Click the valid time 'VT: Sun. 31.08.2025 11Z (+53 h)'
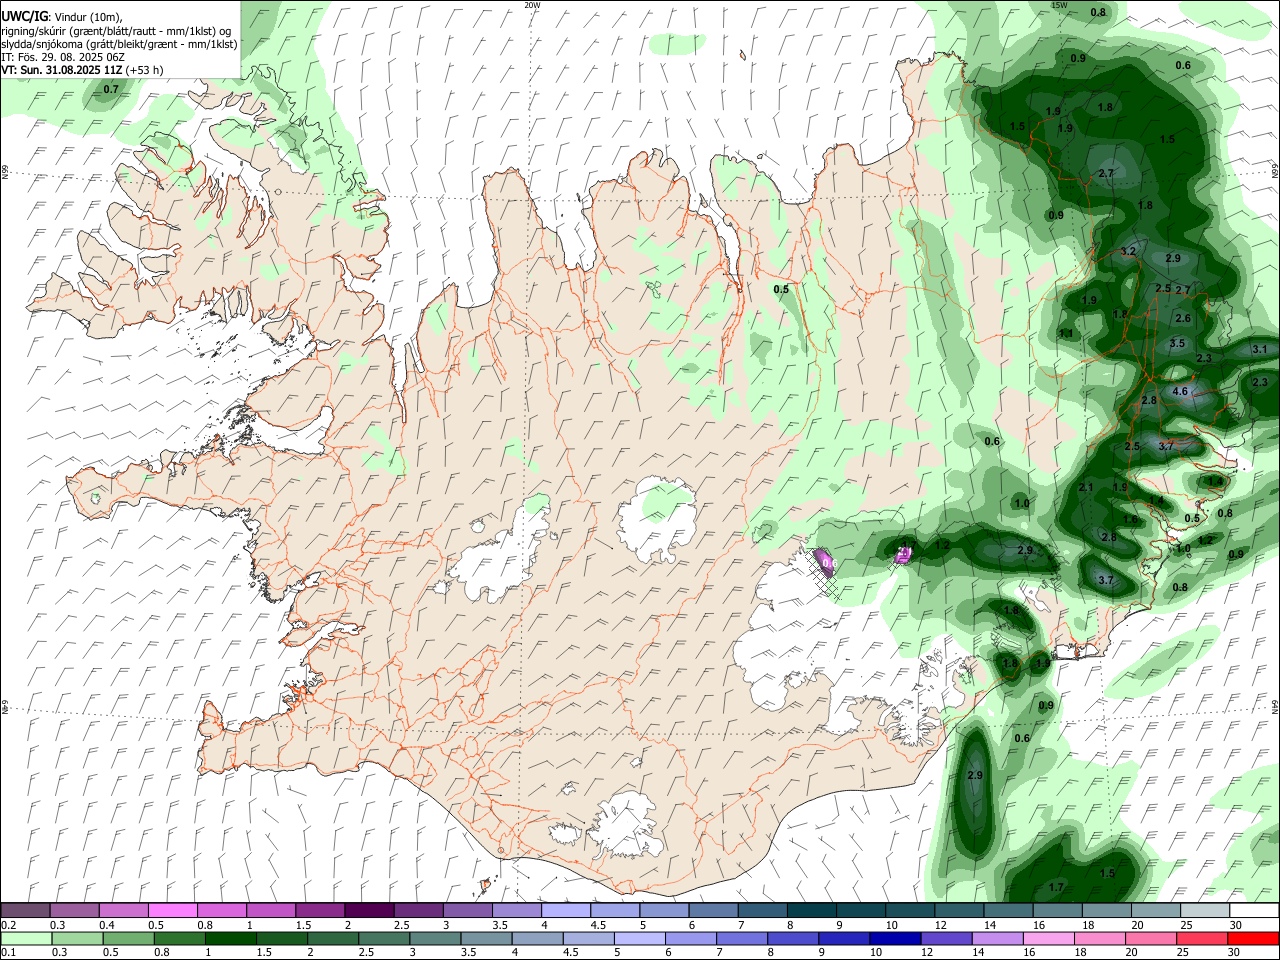The height and width of the screenshot is (960, 1280). 82,70
